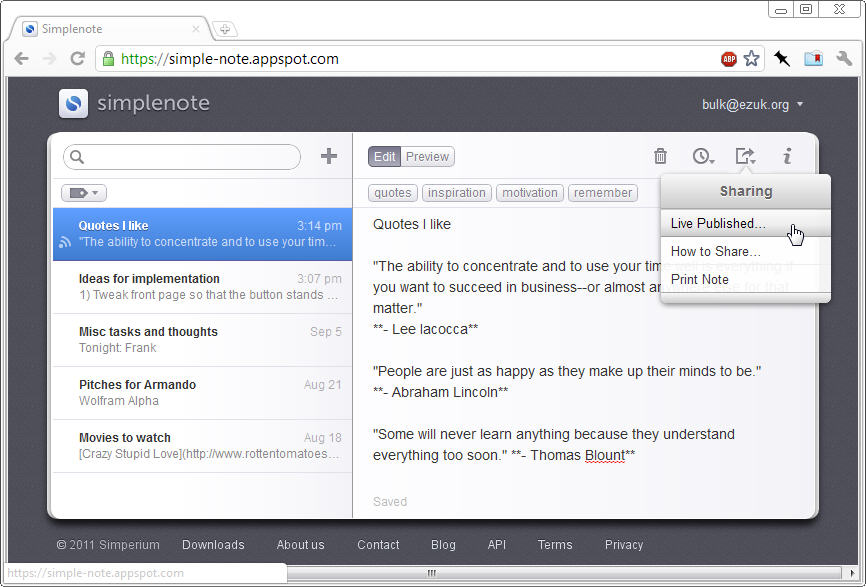Click the Saved status text

tap(390, 502)
